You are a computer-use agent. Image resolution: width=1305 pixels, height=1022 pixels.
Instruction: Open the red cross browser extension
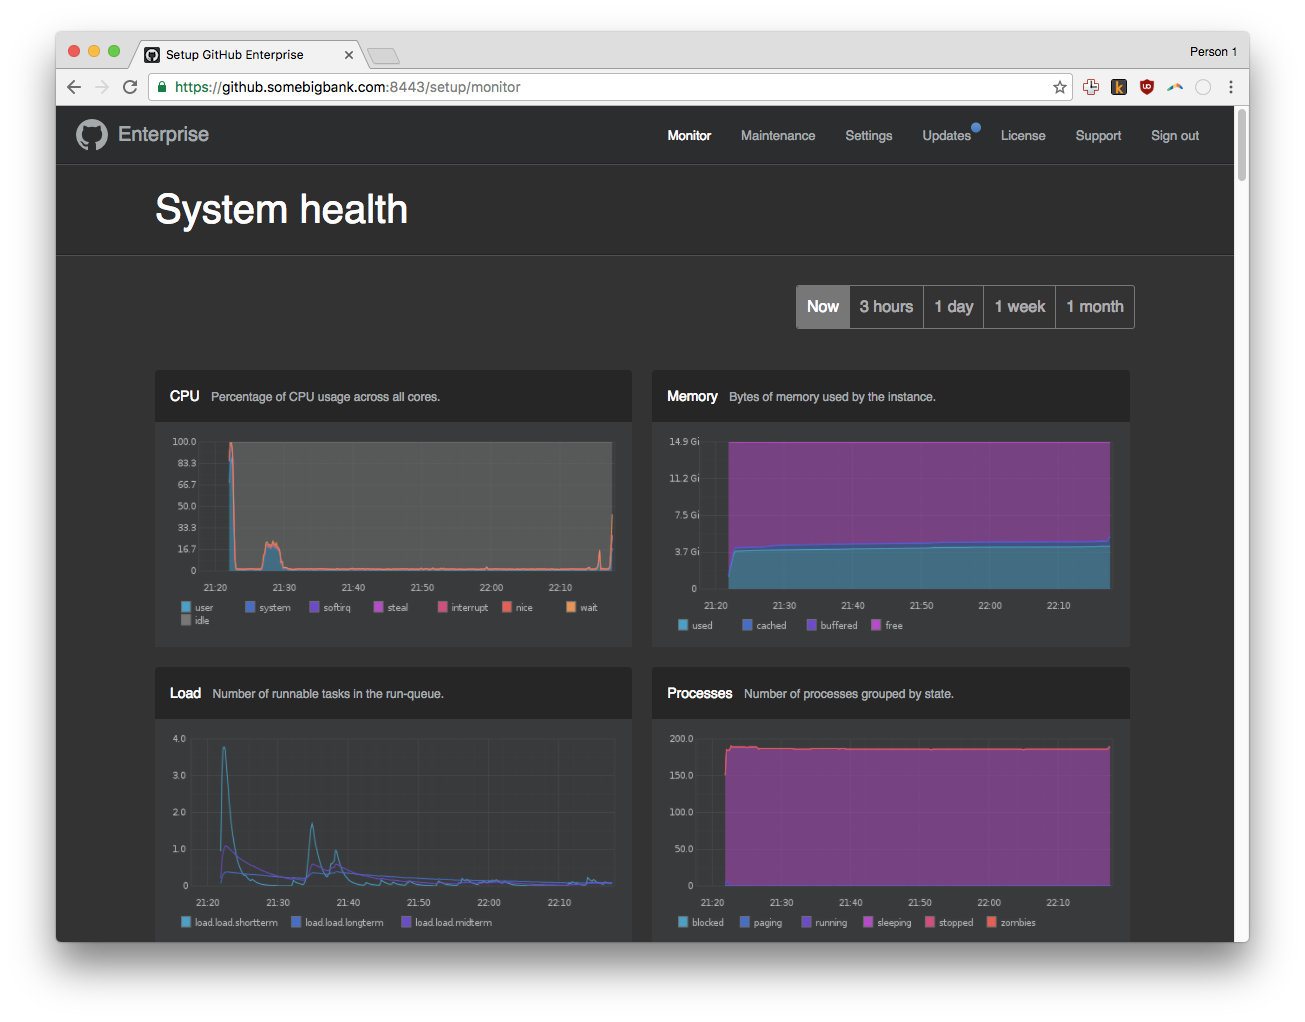point(1091,87)
